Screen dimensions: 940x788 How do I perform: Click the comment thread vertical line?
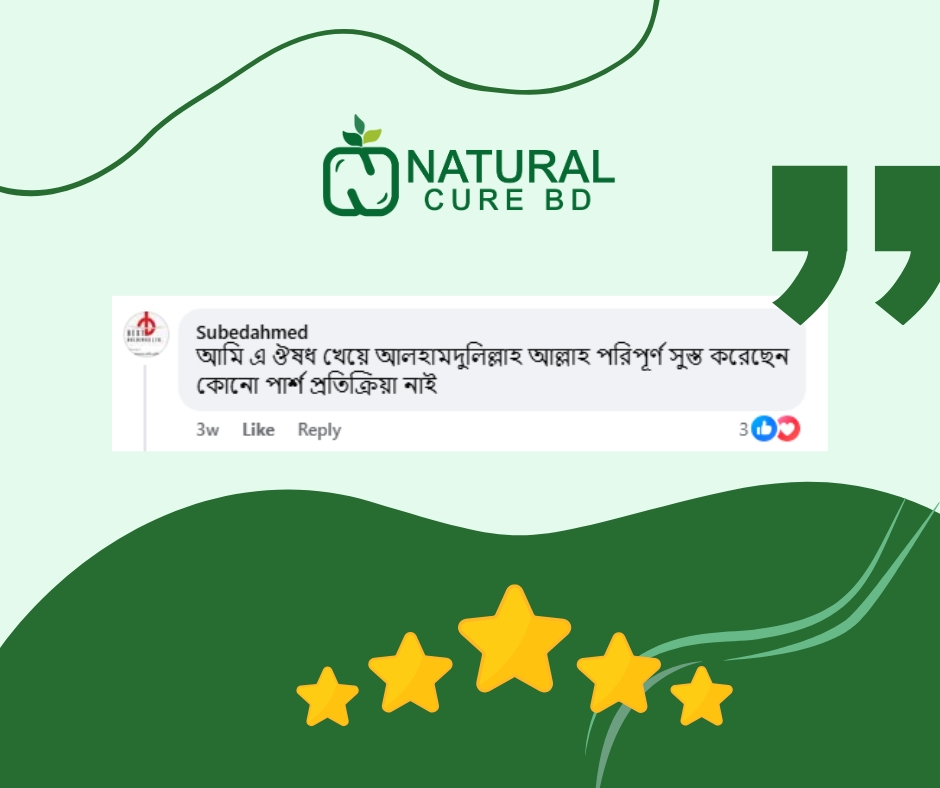145,407
